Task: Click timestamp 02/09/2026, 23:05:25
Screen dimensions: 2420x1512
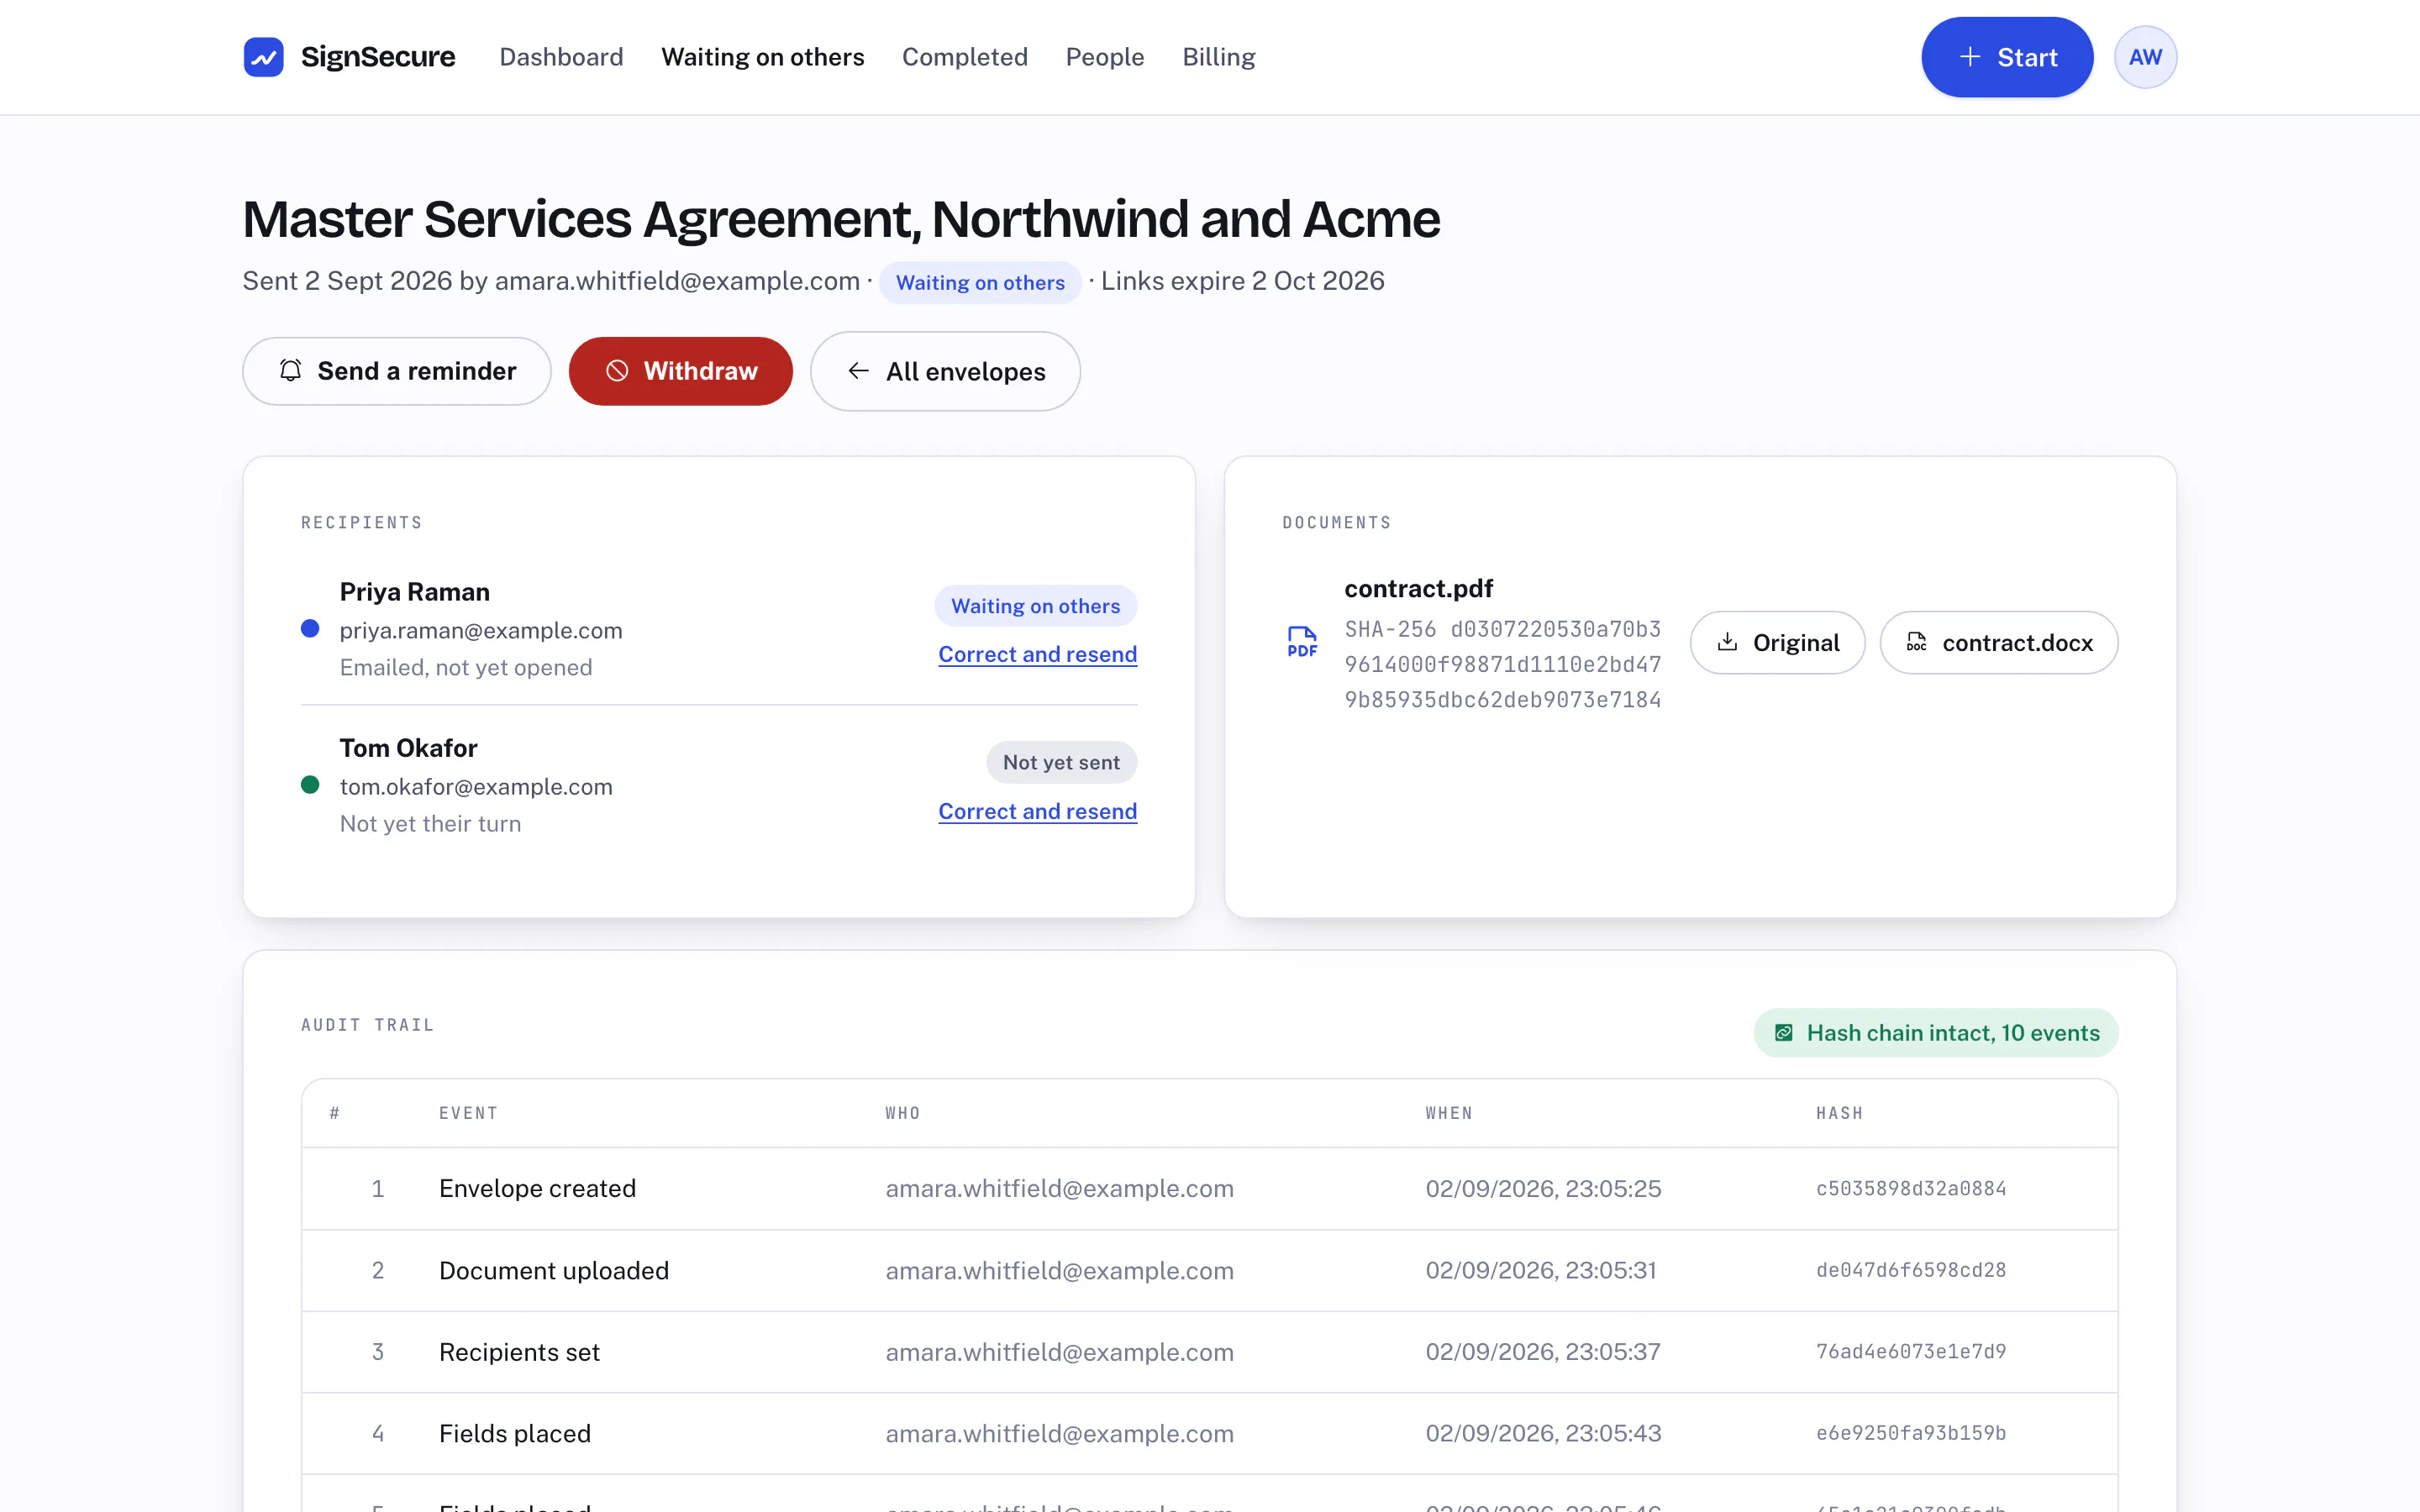Action: [x=1543, y=1188]
